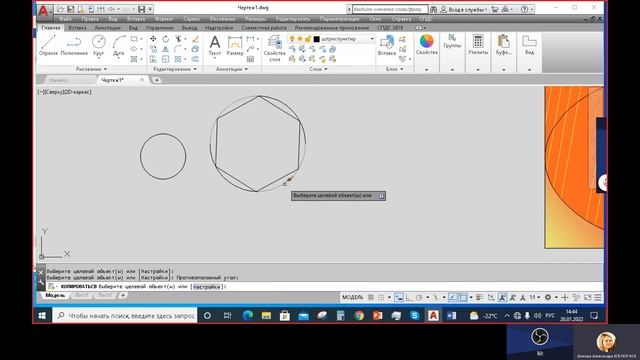Image resolution: width=640 pixels, height=360 pixels.
Task: Switch to the Управление ribbon tab
Action: 160,28
